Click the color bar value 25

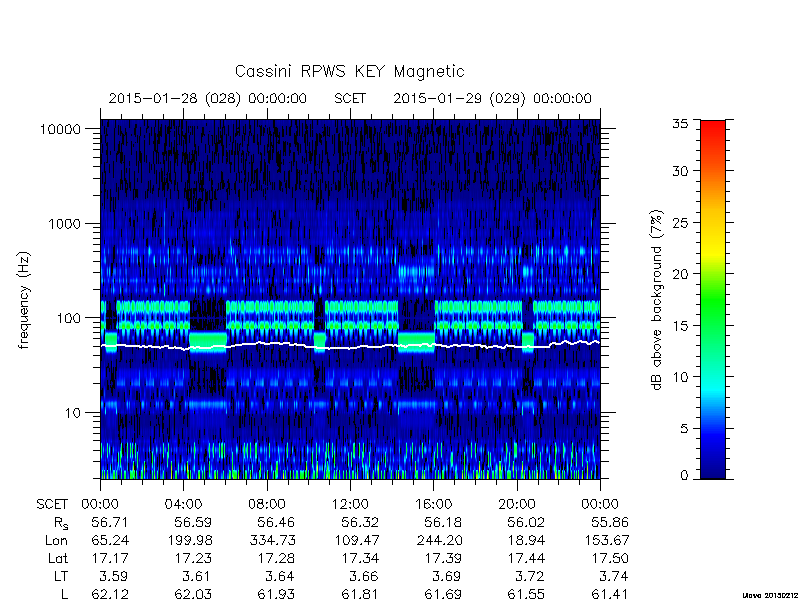click(680, 223)
